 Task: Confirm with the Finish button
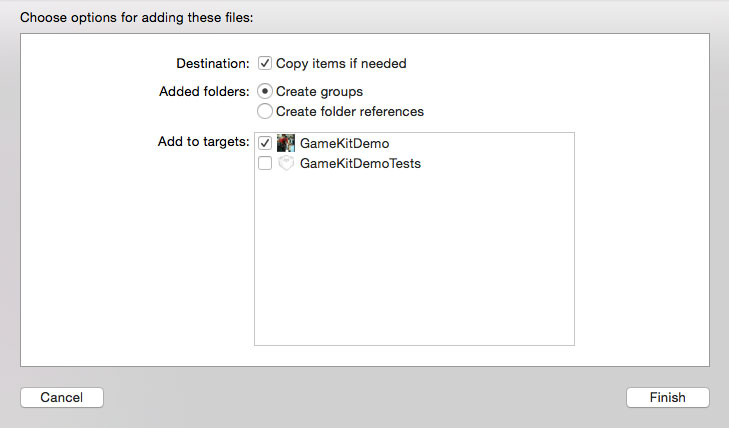click(x=667, y=397)
